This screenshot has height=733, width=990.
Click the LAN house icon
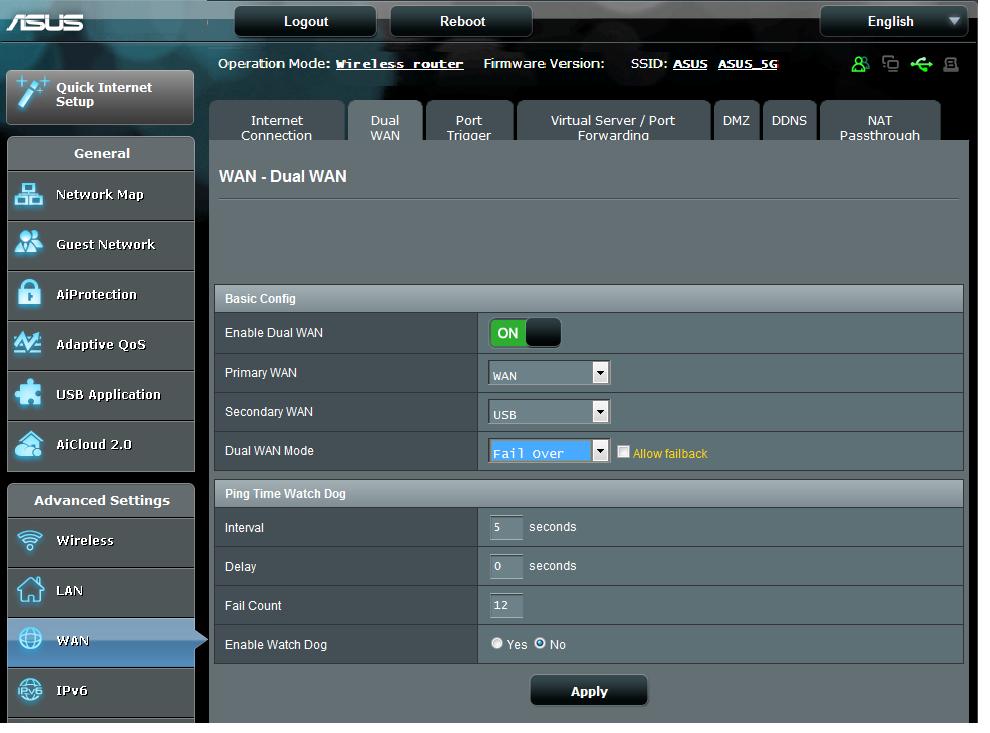[30, 589]
